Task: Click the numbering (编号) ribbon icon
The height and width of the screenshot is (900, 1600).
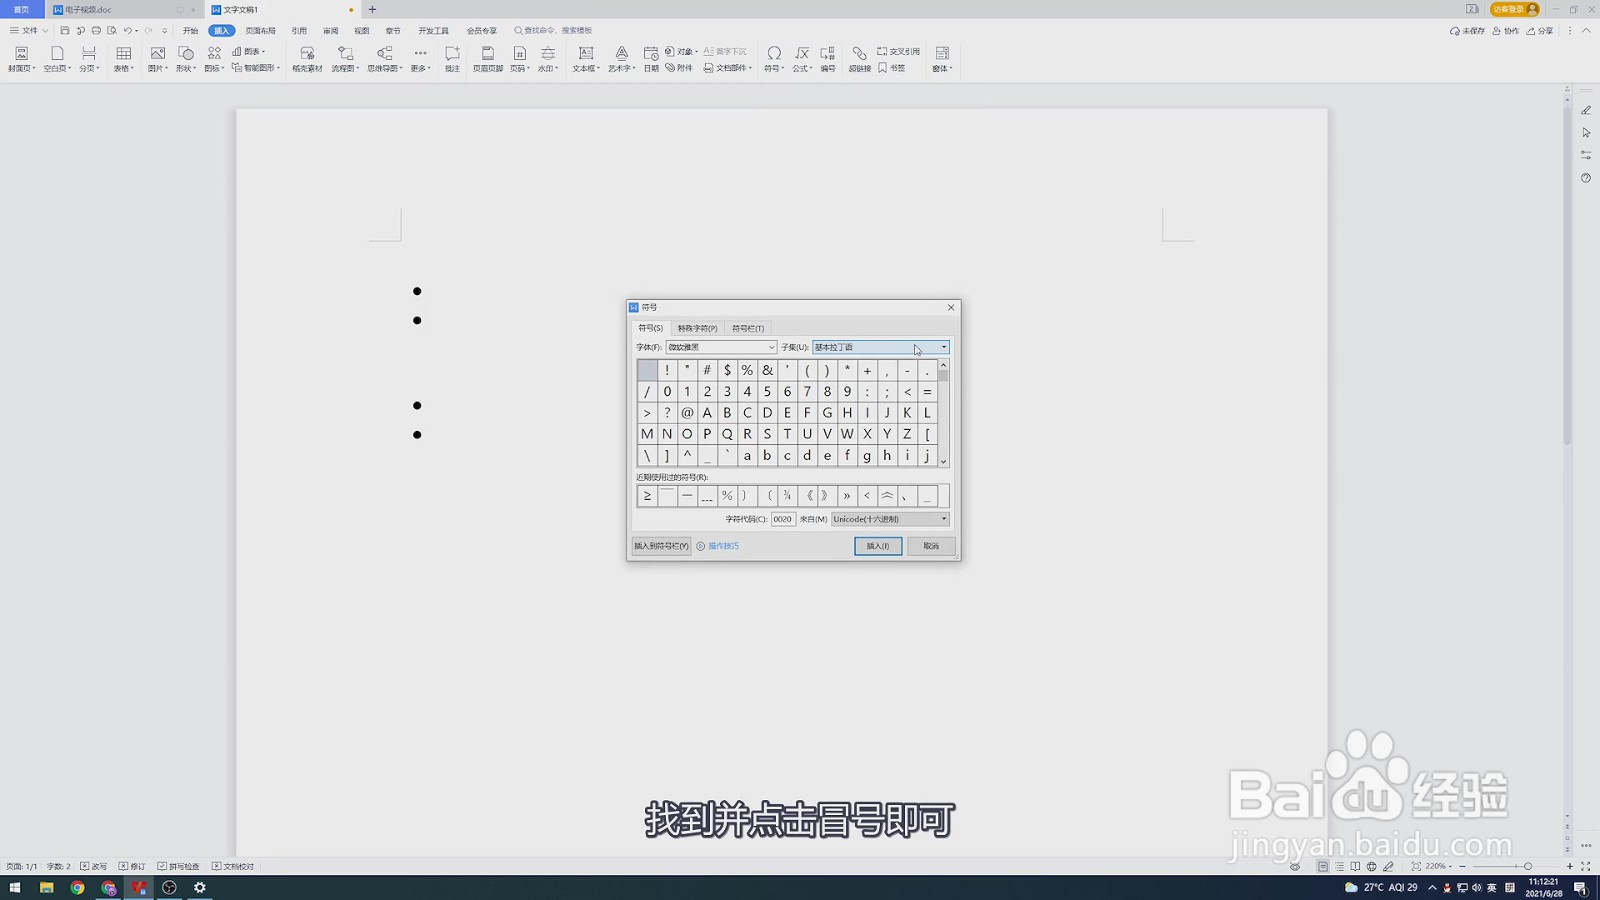Action: tap(828, 53)
